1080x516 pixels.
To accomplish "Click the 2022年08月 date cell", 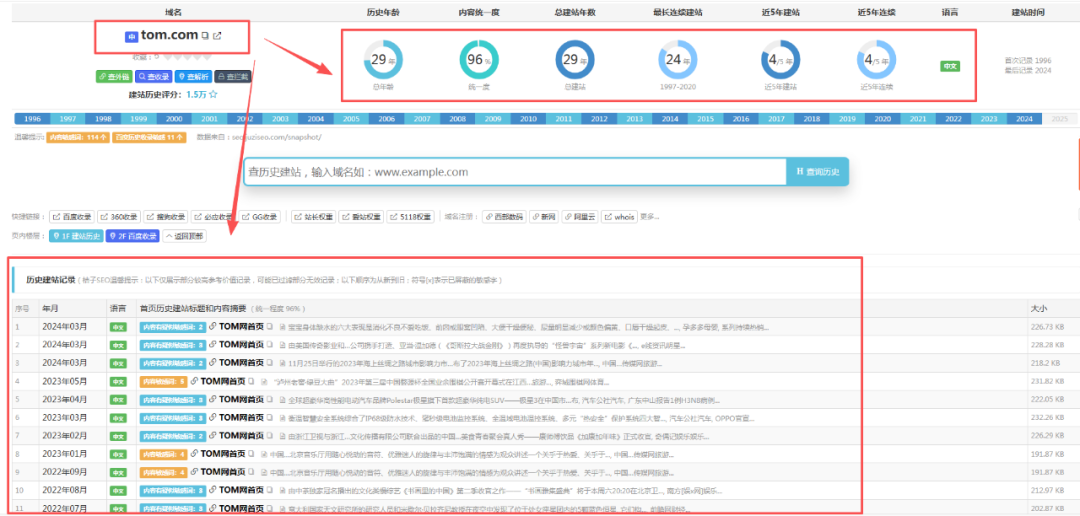I will pos(64,491).
